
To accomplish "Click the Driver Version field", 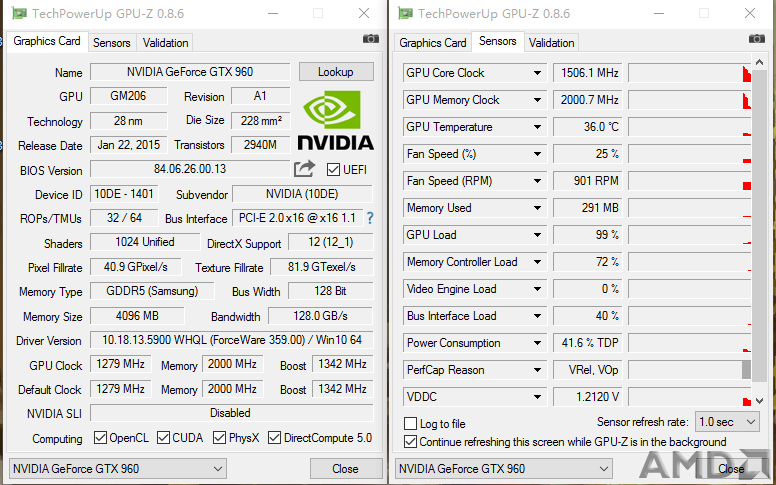I will click(232, 340).
